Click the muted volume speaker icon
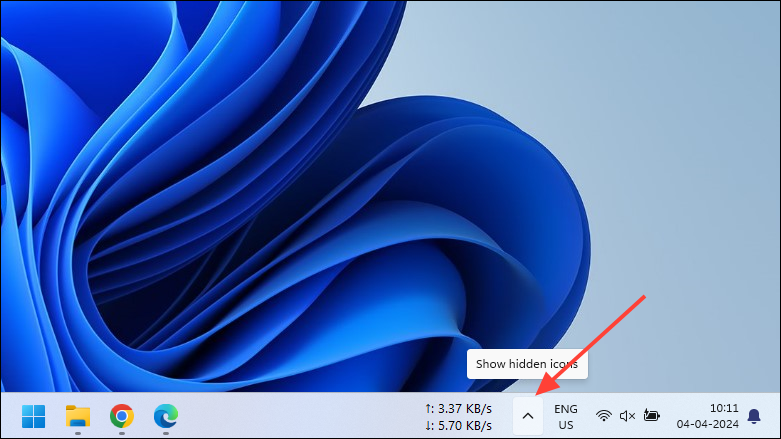The image size is (781, 439). [x=627, y=416]
